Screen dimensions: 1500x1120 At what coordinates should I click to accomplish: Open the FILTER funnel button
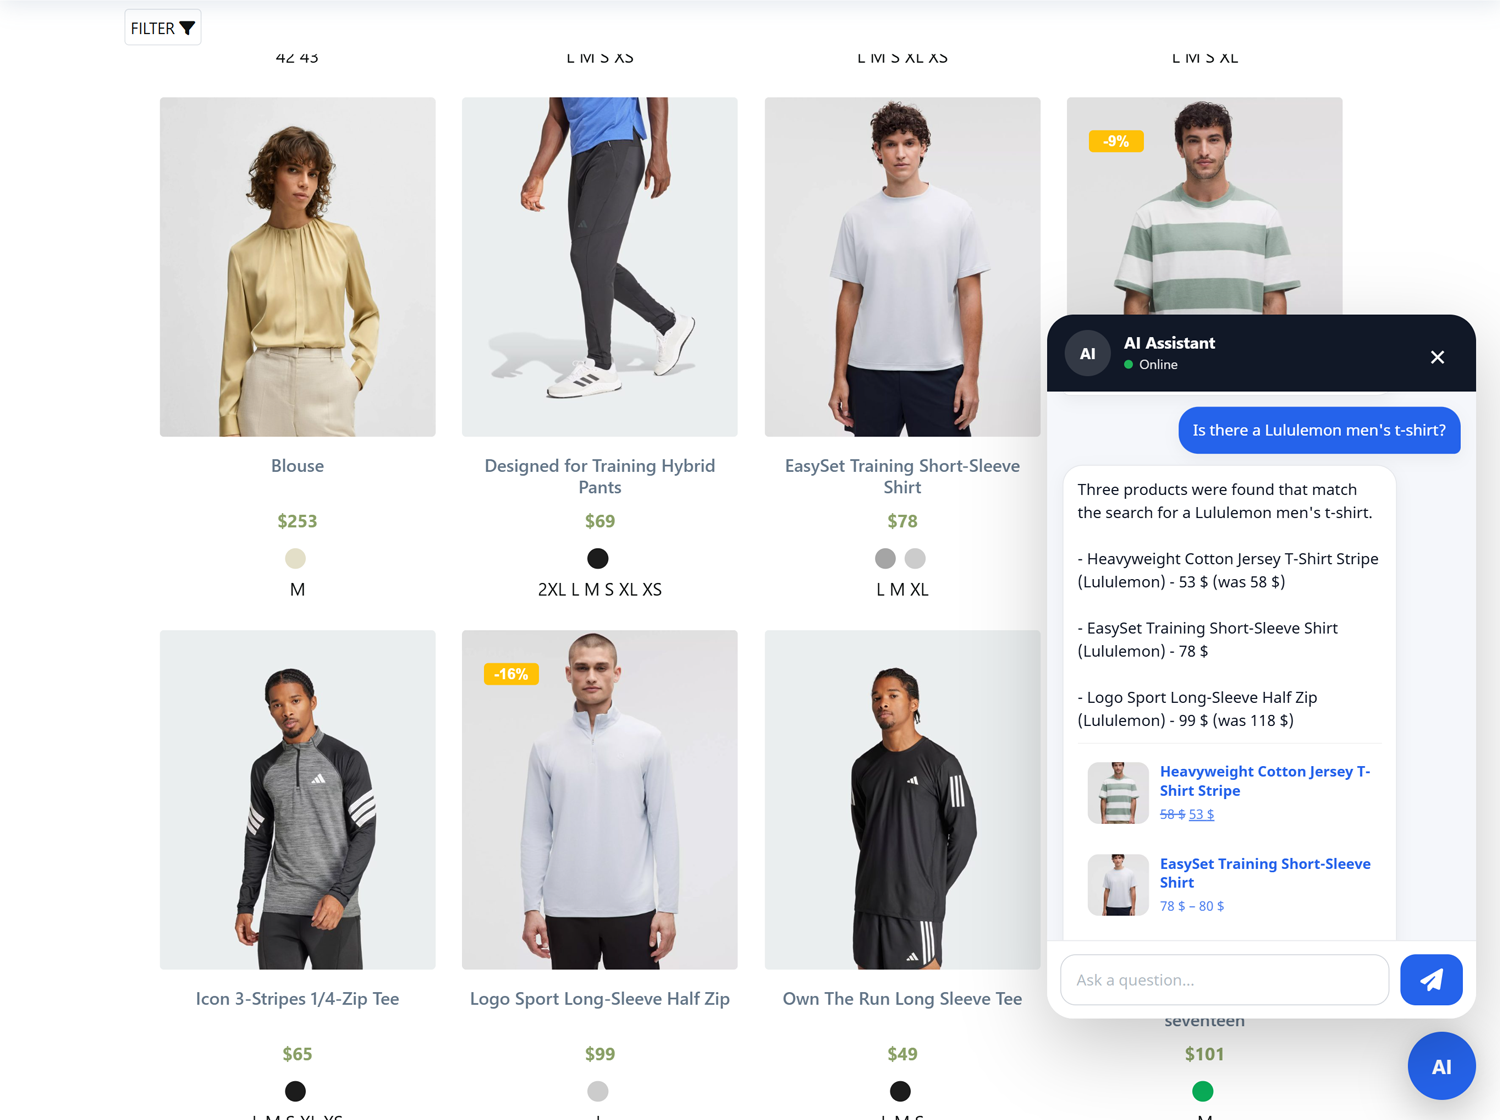(163, 28)
